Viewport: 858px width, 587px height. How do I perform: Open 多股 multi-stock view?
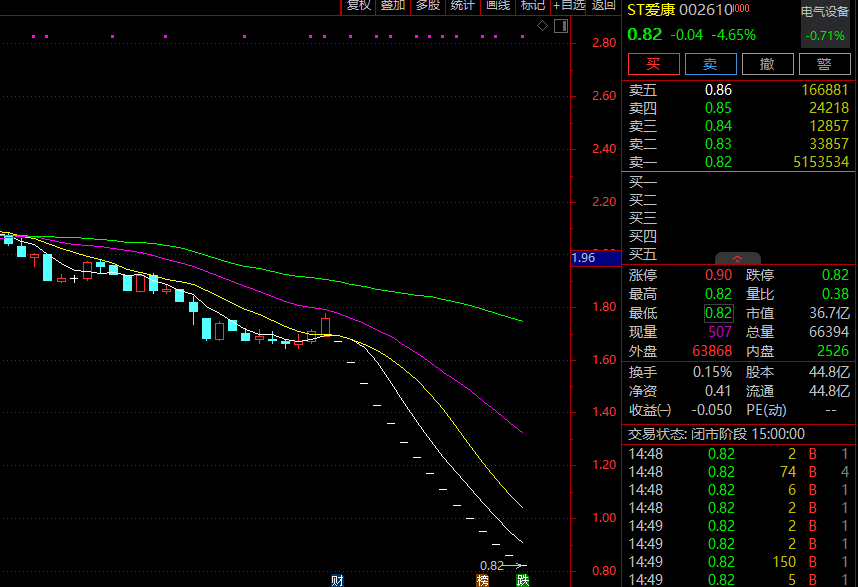click(428, 6)
